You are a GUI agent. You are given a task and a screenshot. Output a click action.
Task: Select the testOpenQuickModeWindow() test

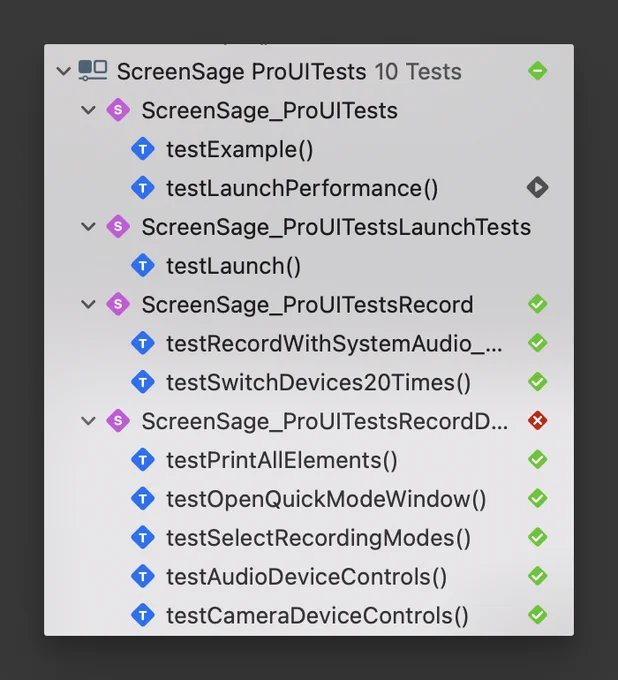(x=326, y=499)
